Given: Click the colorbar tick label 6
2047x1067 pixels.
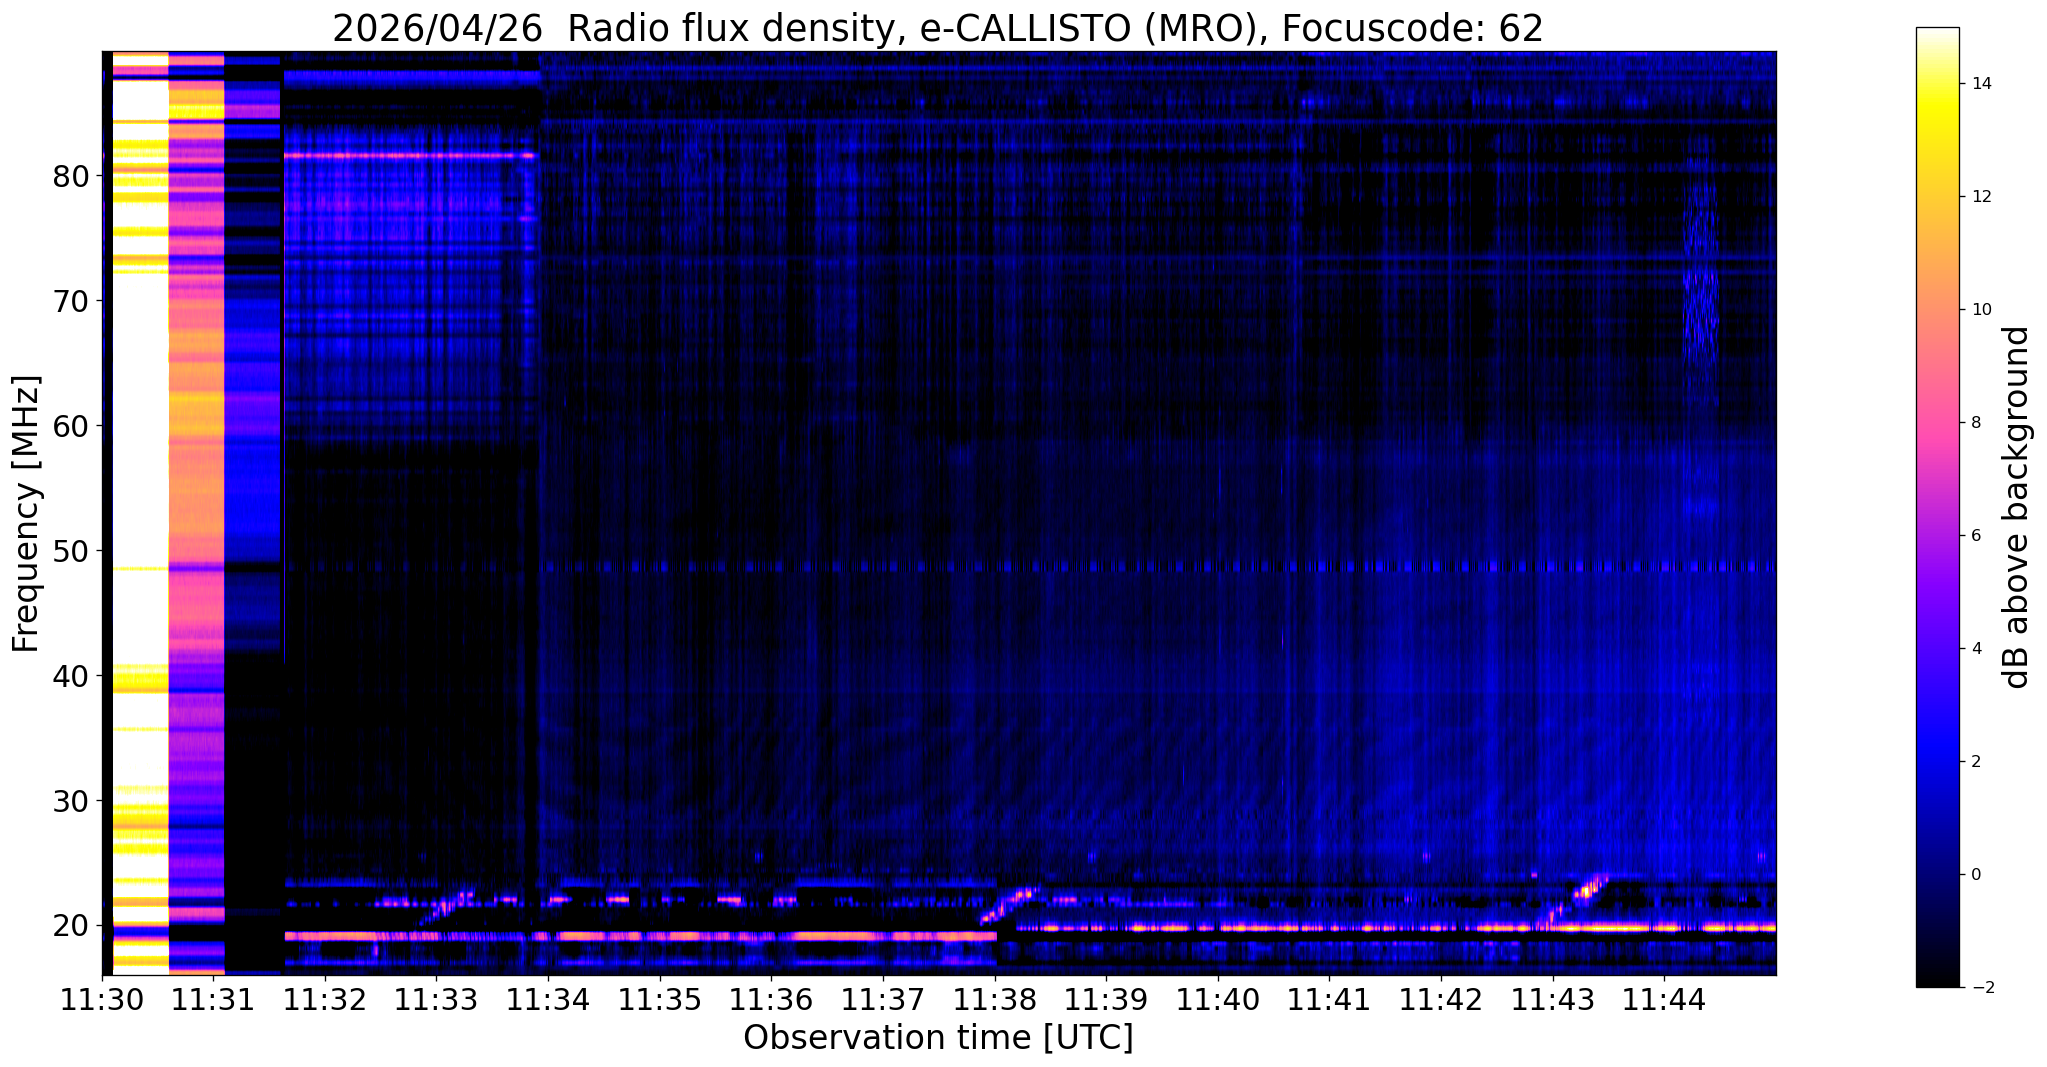Looking at the screenshot, I should (1974, 536).
